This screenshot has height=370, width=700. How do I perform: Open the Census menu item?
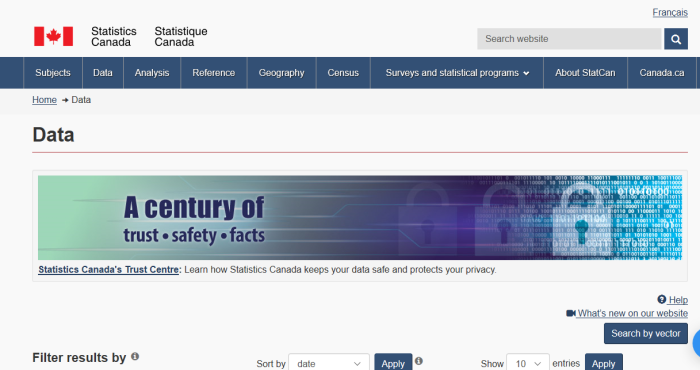[343, 73]
